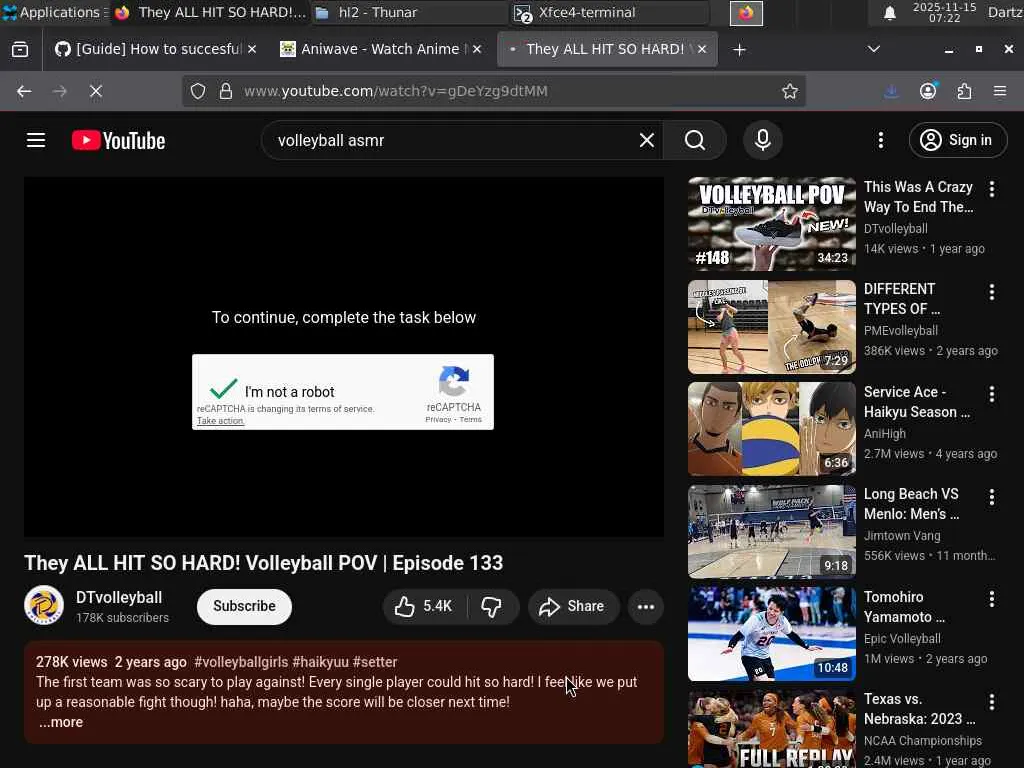Show tracking protection shield info

click(x=198, y=91)
